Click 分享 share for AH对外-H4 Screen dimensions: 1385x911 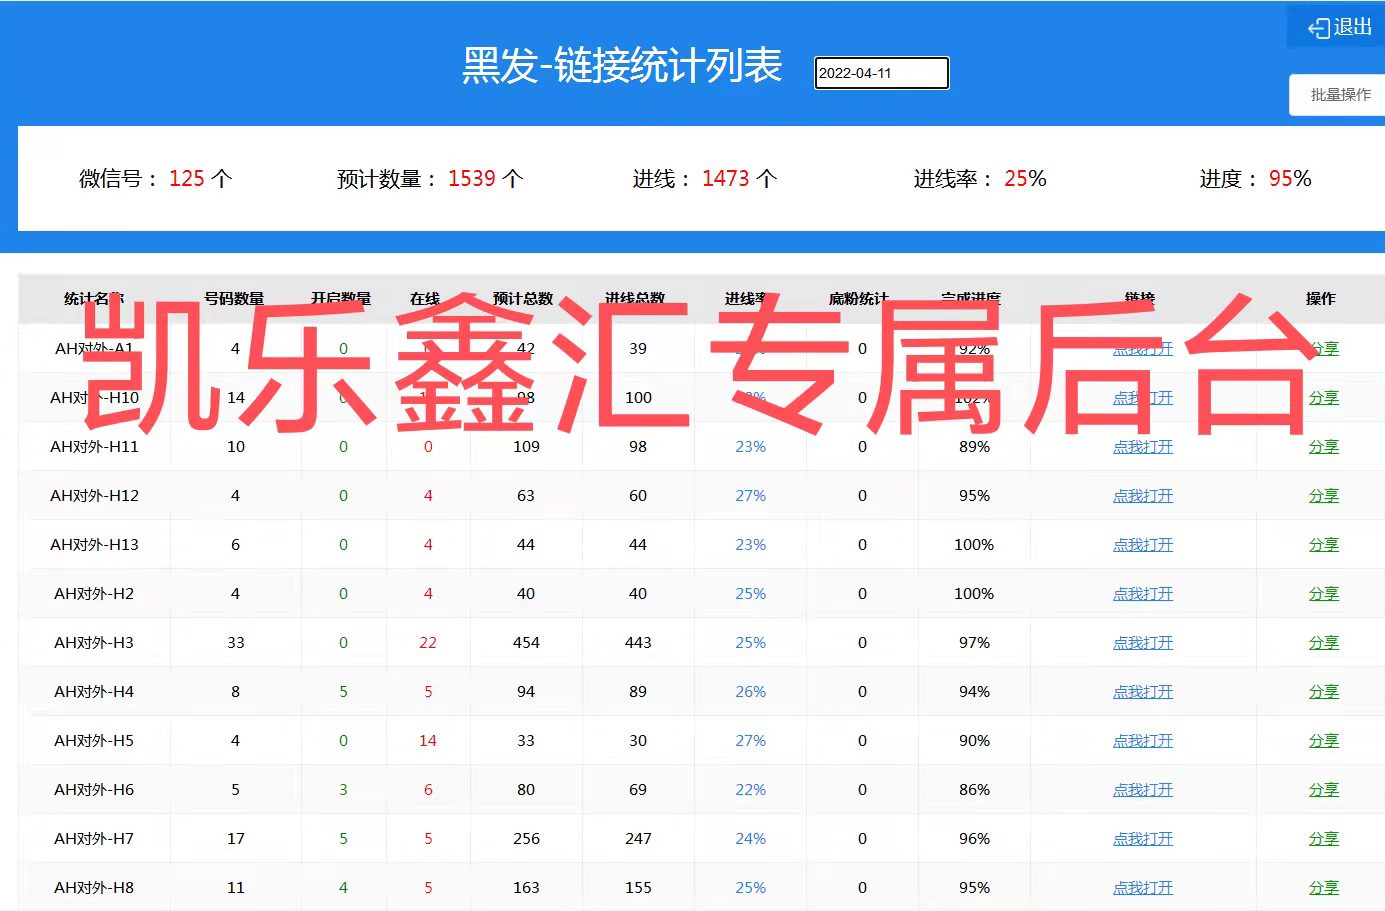click(x=1324, y=692)
